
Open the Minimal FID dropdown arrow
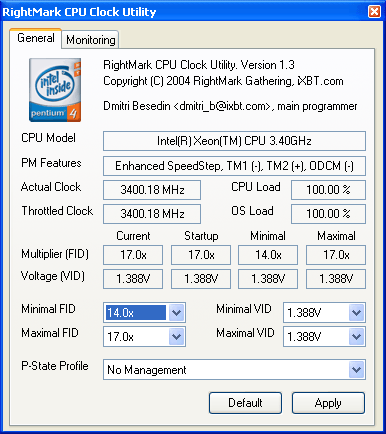tap(176, 313)
